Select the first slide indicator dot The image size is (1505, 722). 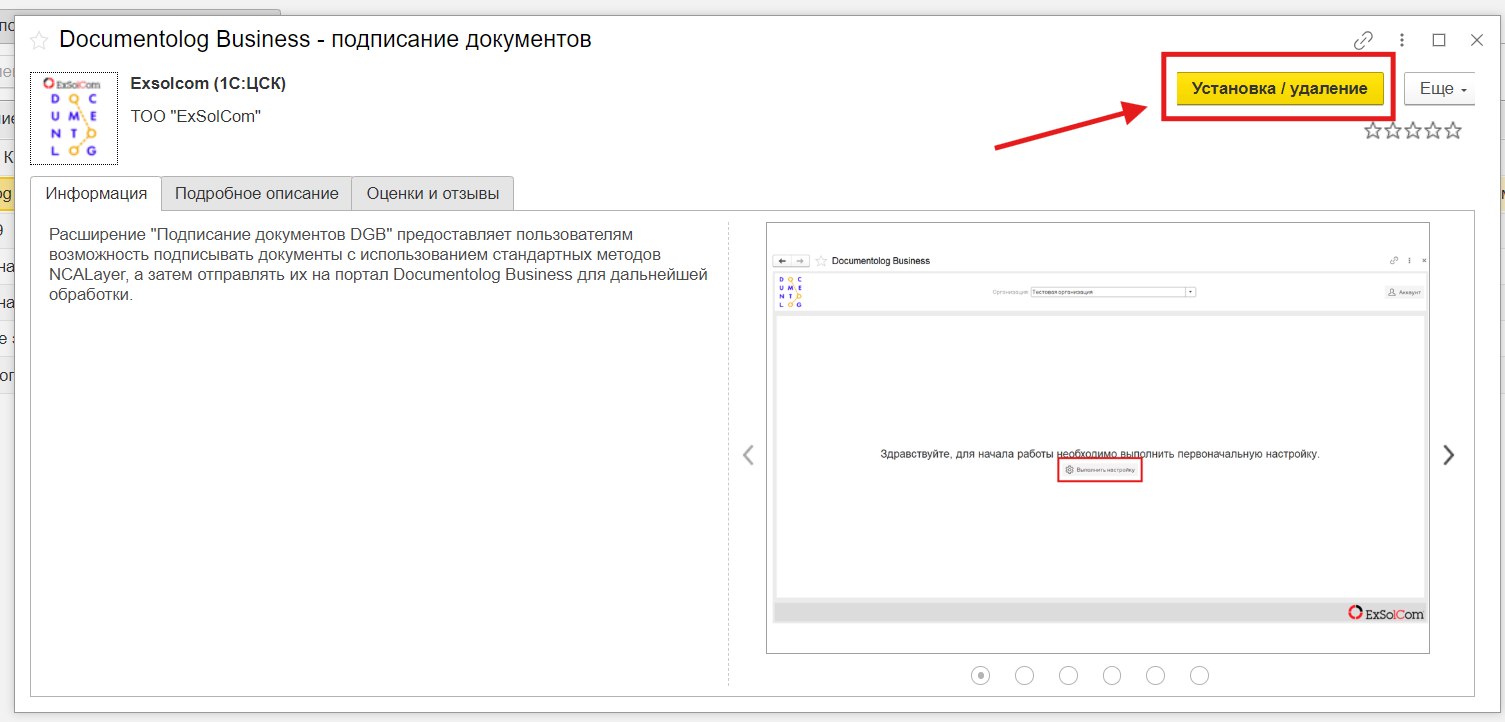click(x=981, y=676)
